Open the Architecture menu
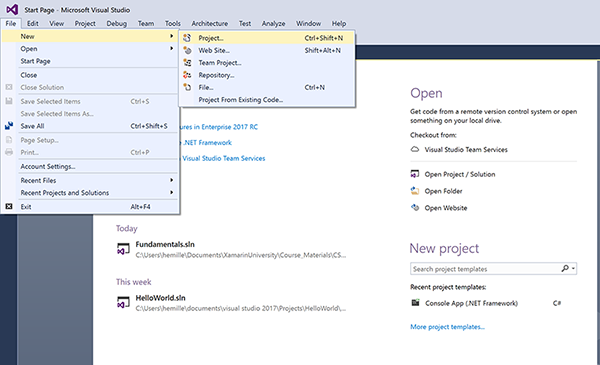This screenshot has width=600, height=365. pyautogui.click(x=209, y=23)
